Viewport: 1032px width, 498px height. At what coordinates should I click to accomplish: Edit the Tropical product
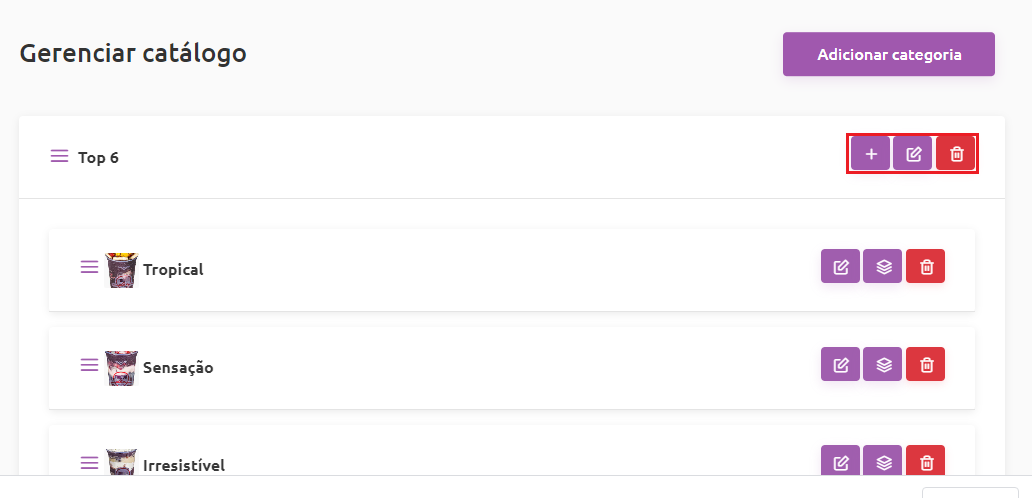[x=840, y=266]
